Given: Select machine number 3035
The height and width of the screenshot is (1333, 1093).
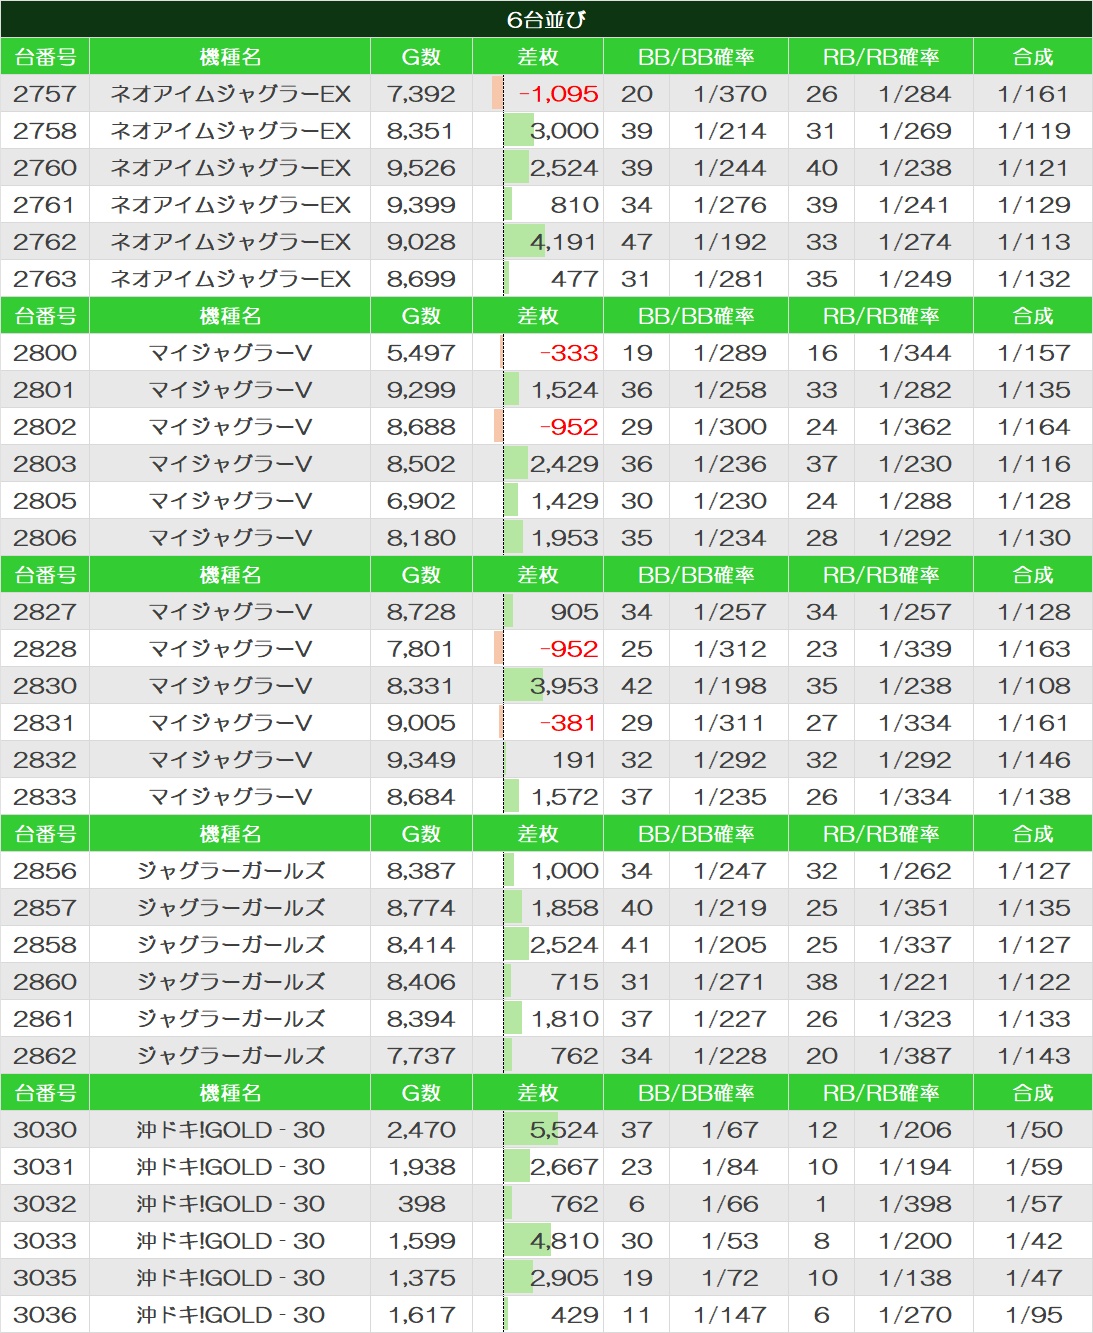Looking at the screenshot, I should click(x=45, y=1278).
